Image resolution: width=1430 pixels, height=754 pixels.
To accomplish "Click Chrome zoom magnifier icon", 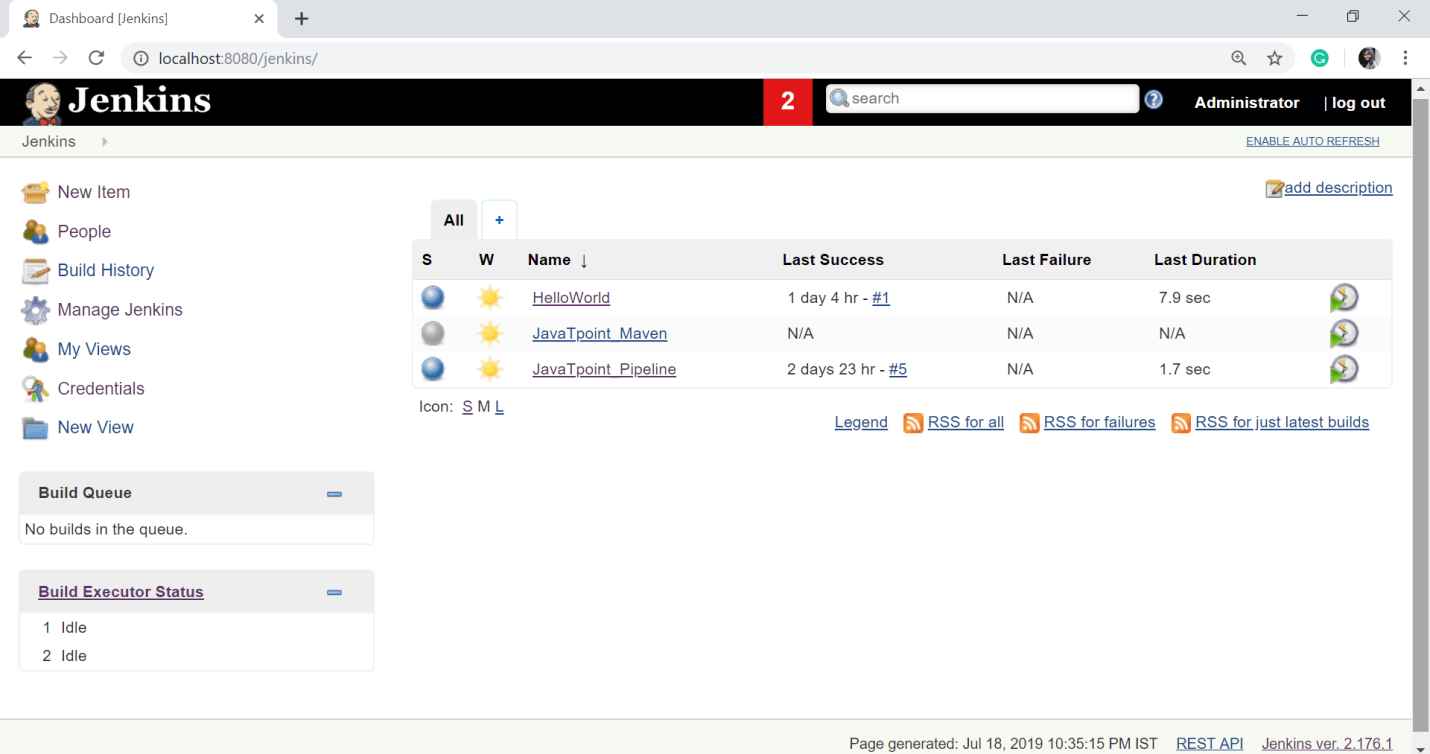I will click(x=1239, y=58).
